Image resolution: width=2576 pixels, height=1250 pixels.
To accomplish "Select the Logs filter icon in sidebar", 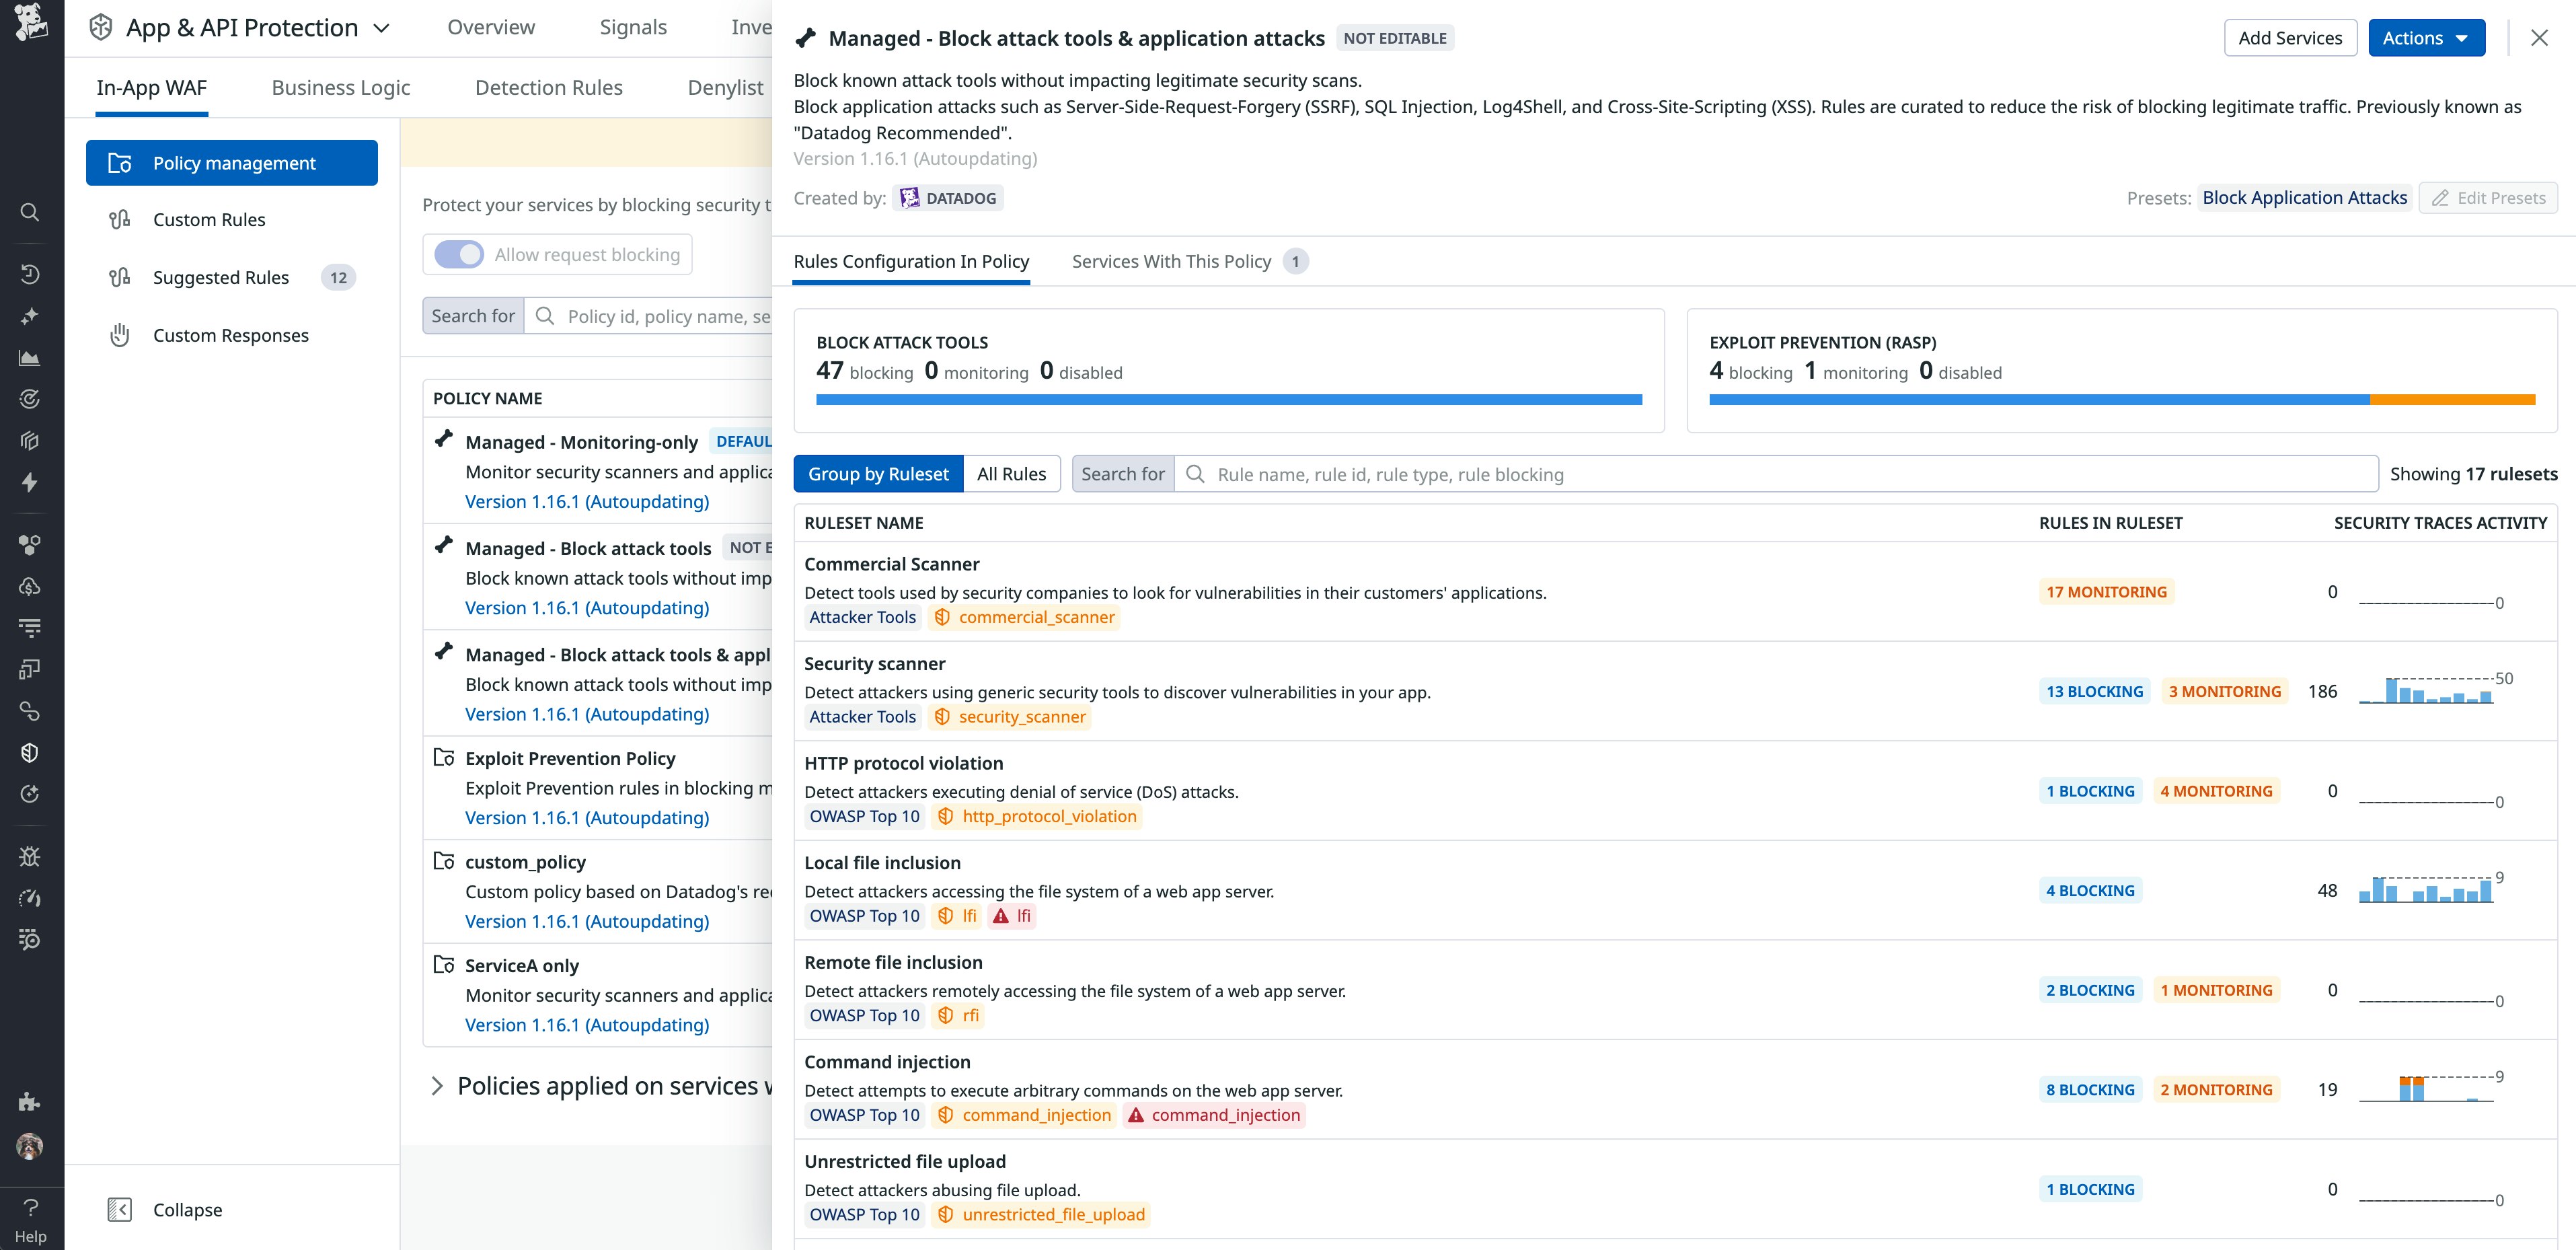I will (30, 628).
